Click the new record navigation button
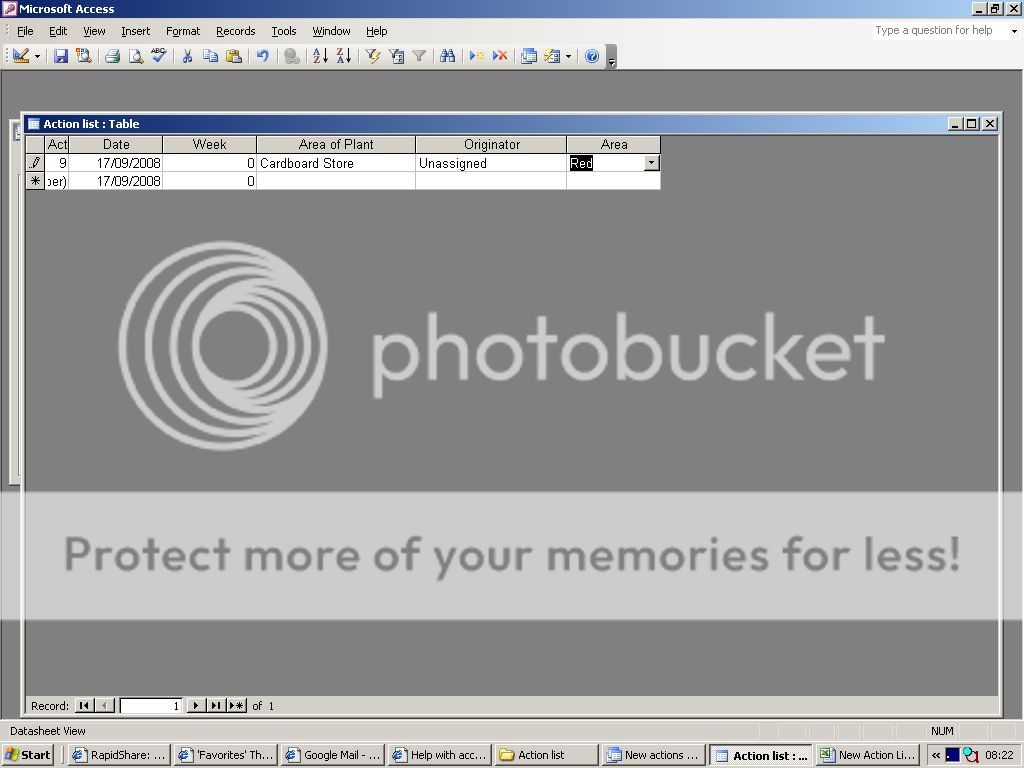This screenshot has height=768, width=1024. point(236,705)
